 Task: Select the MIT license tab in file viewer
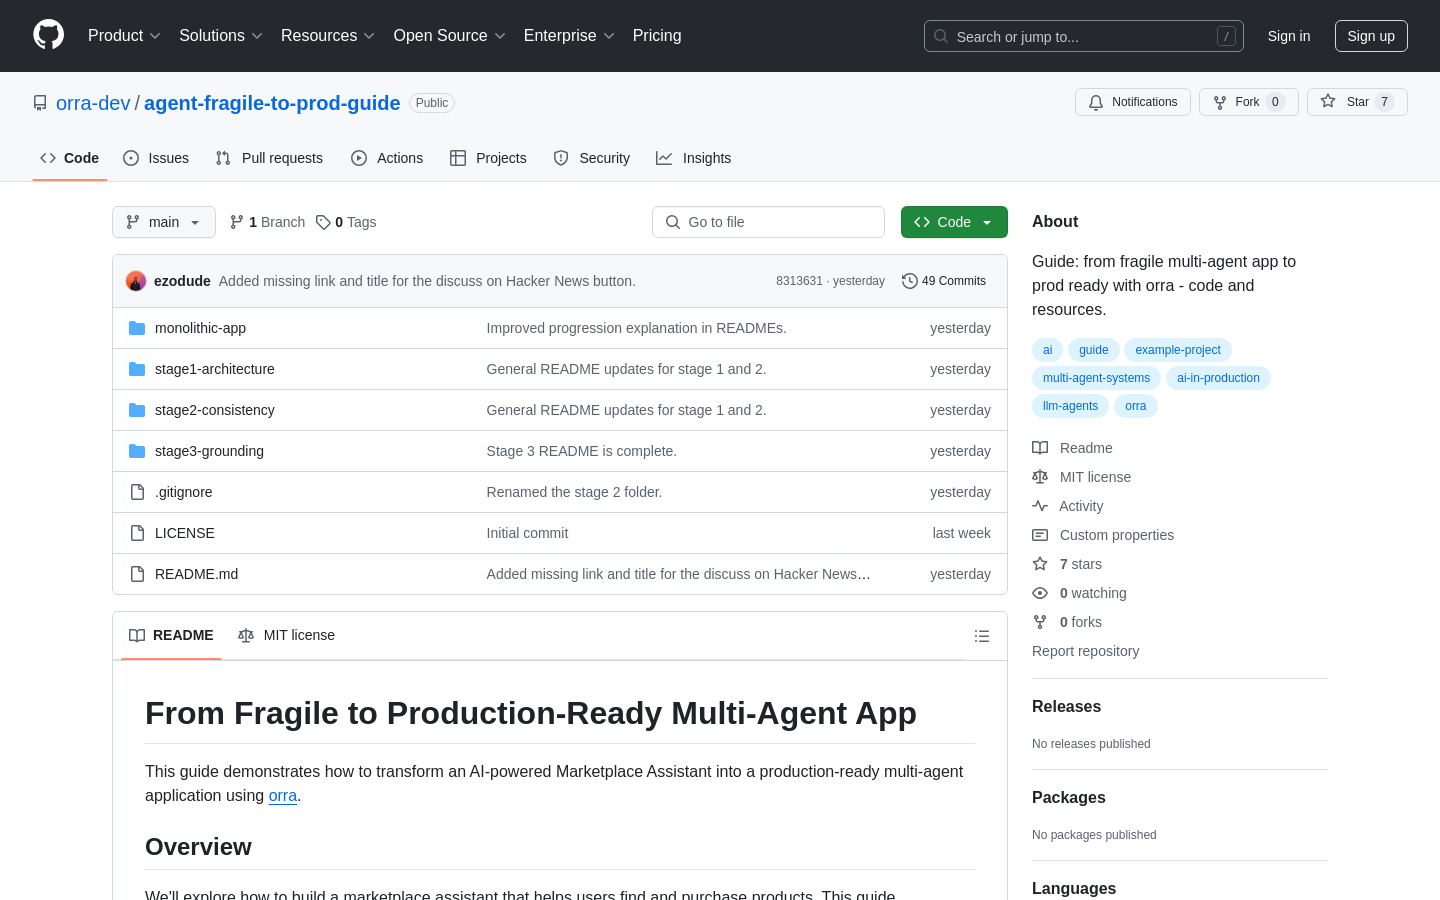(286, 636)
